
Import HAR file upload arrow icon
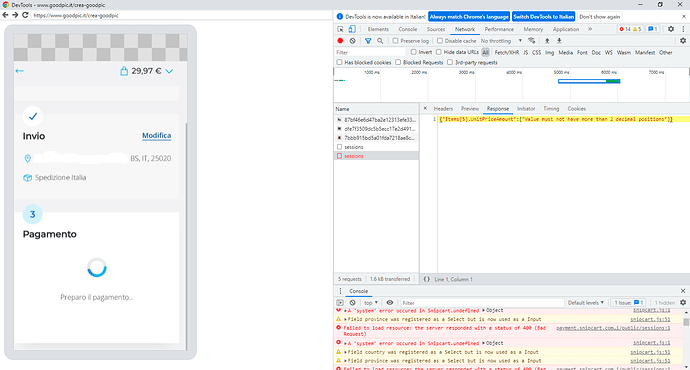coord(547,41)
